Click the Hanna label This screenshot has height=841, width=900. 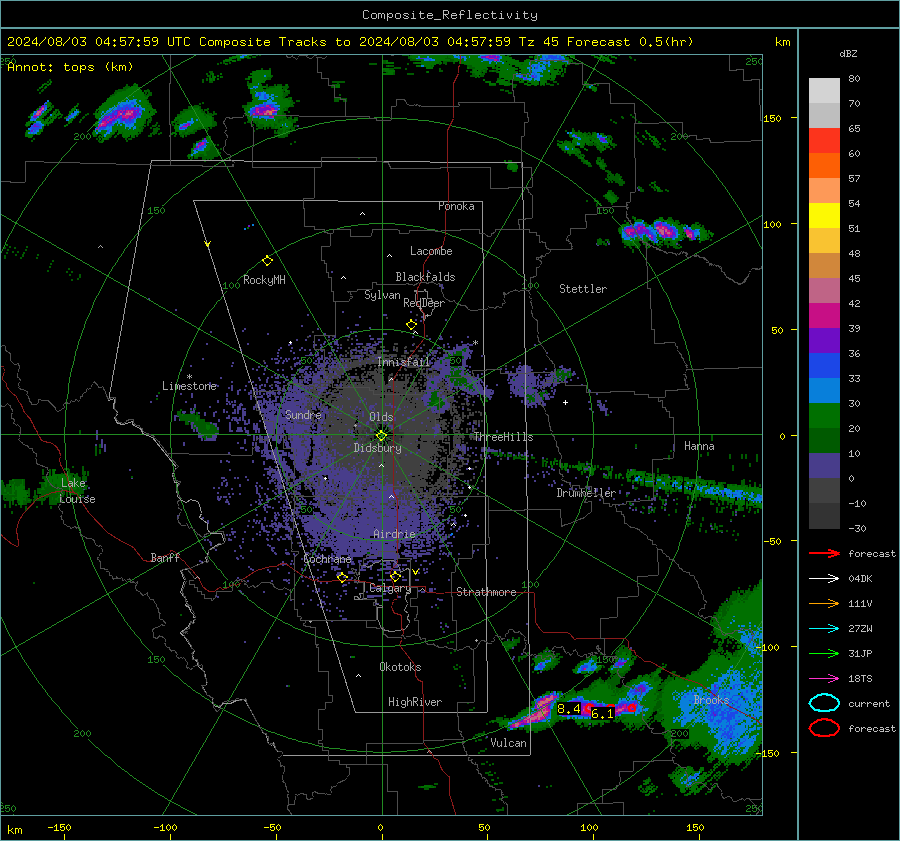pos(699,446)
